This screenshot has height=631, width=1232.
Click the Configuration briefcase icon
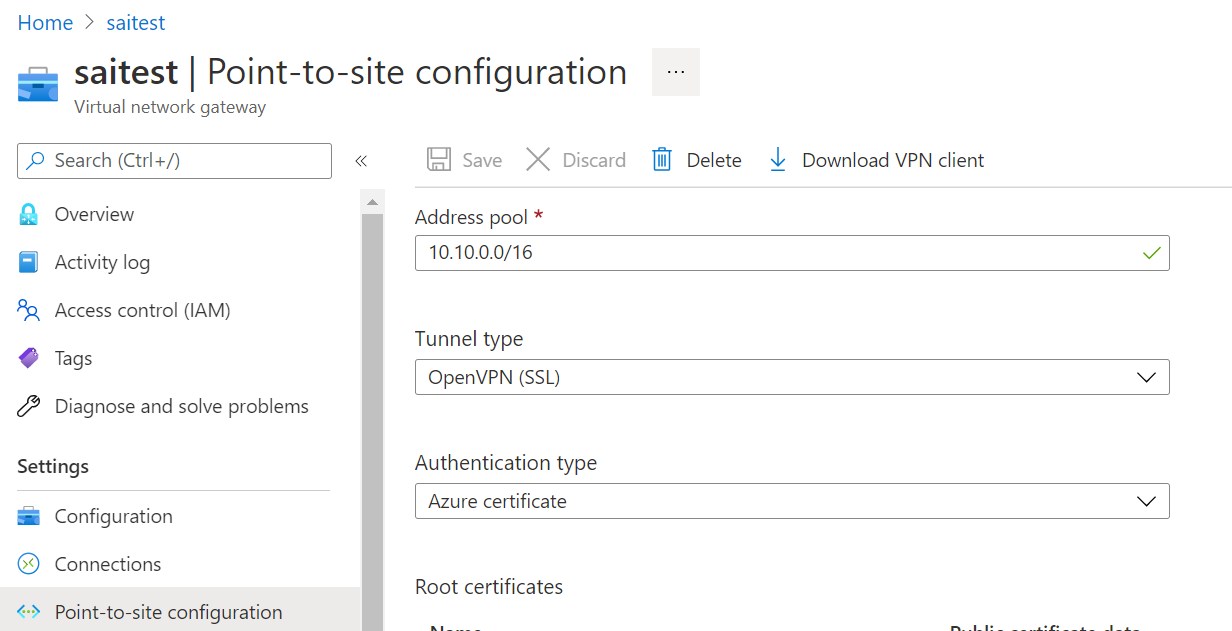[x=29, y=516]
